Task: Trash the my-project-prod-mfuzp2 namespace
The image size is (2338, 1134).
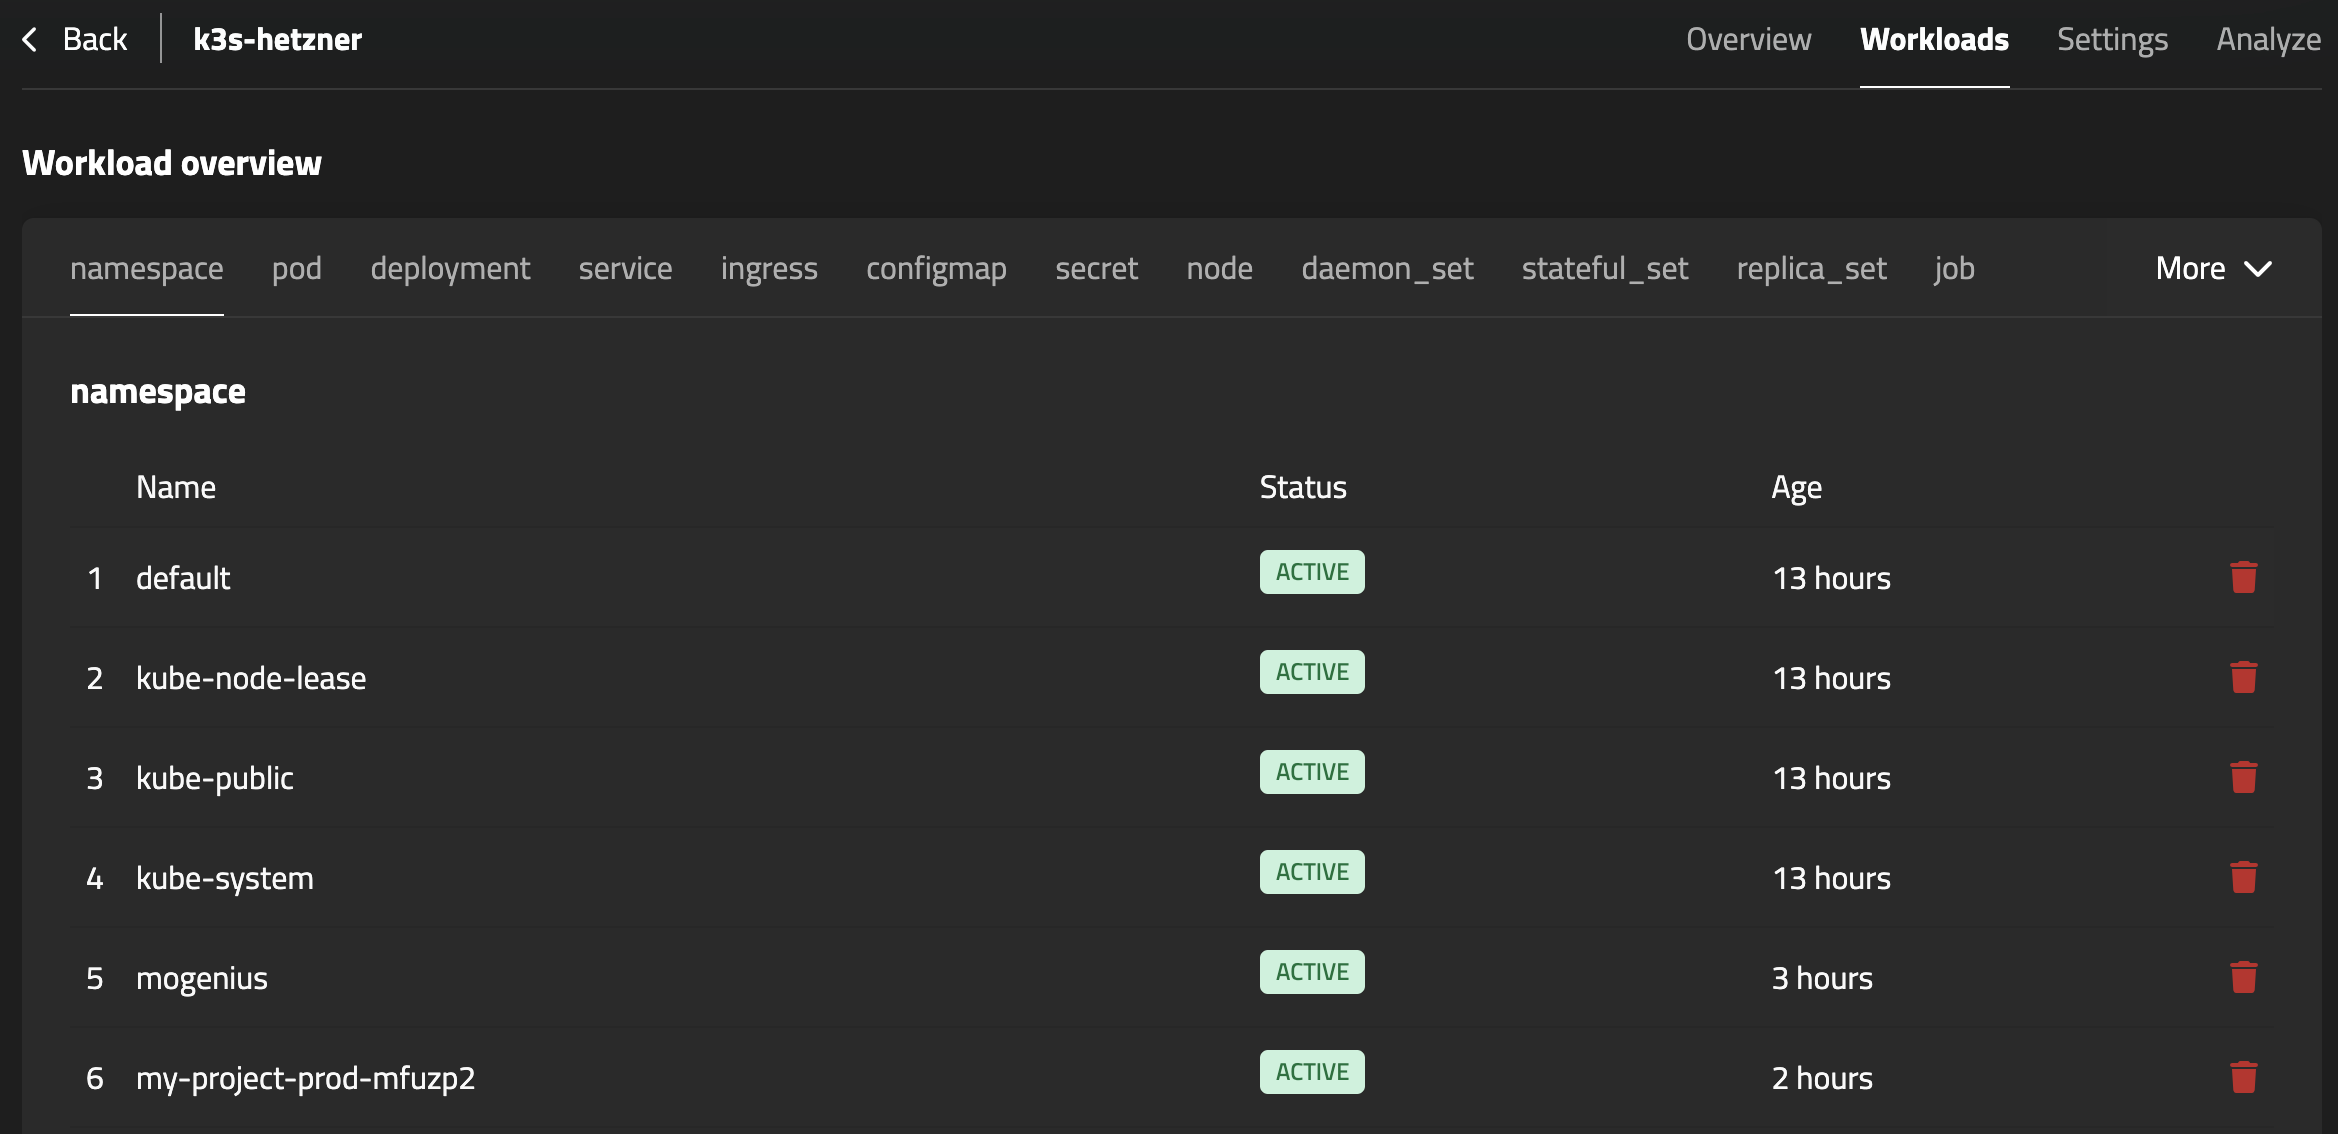Action: [x=2243, y=1077]
